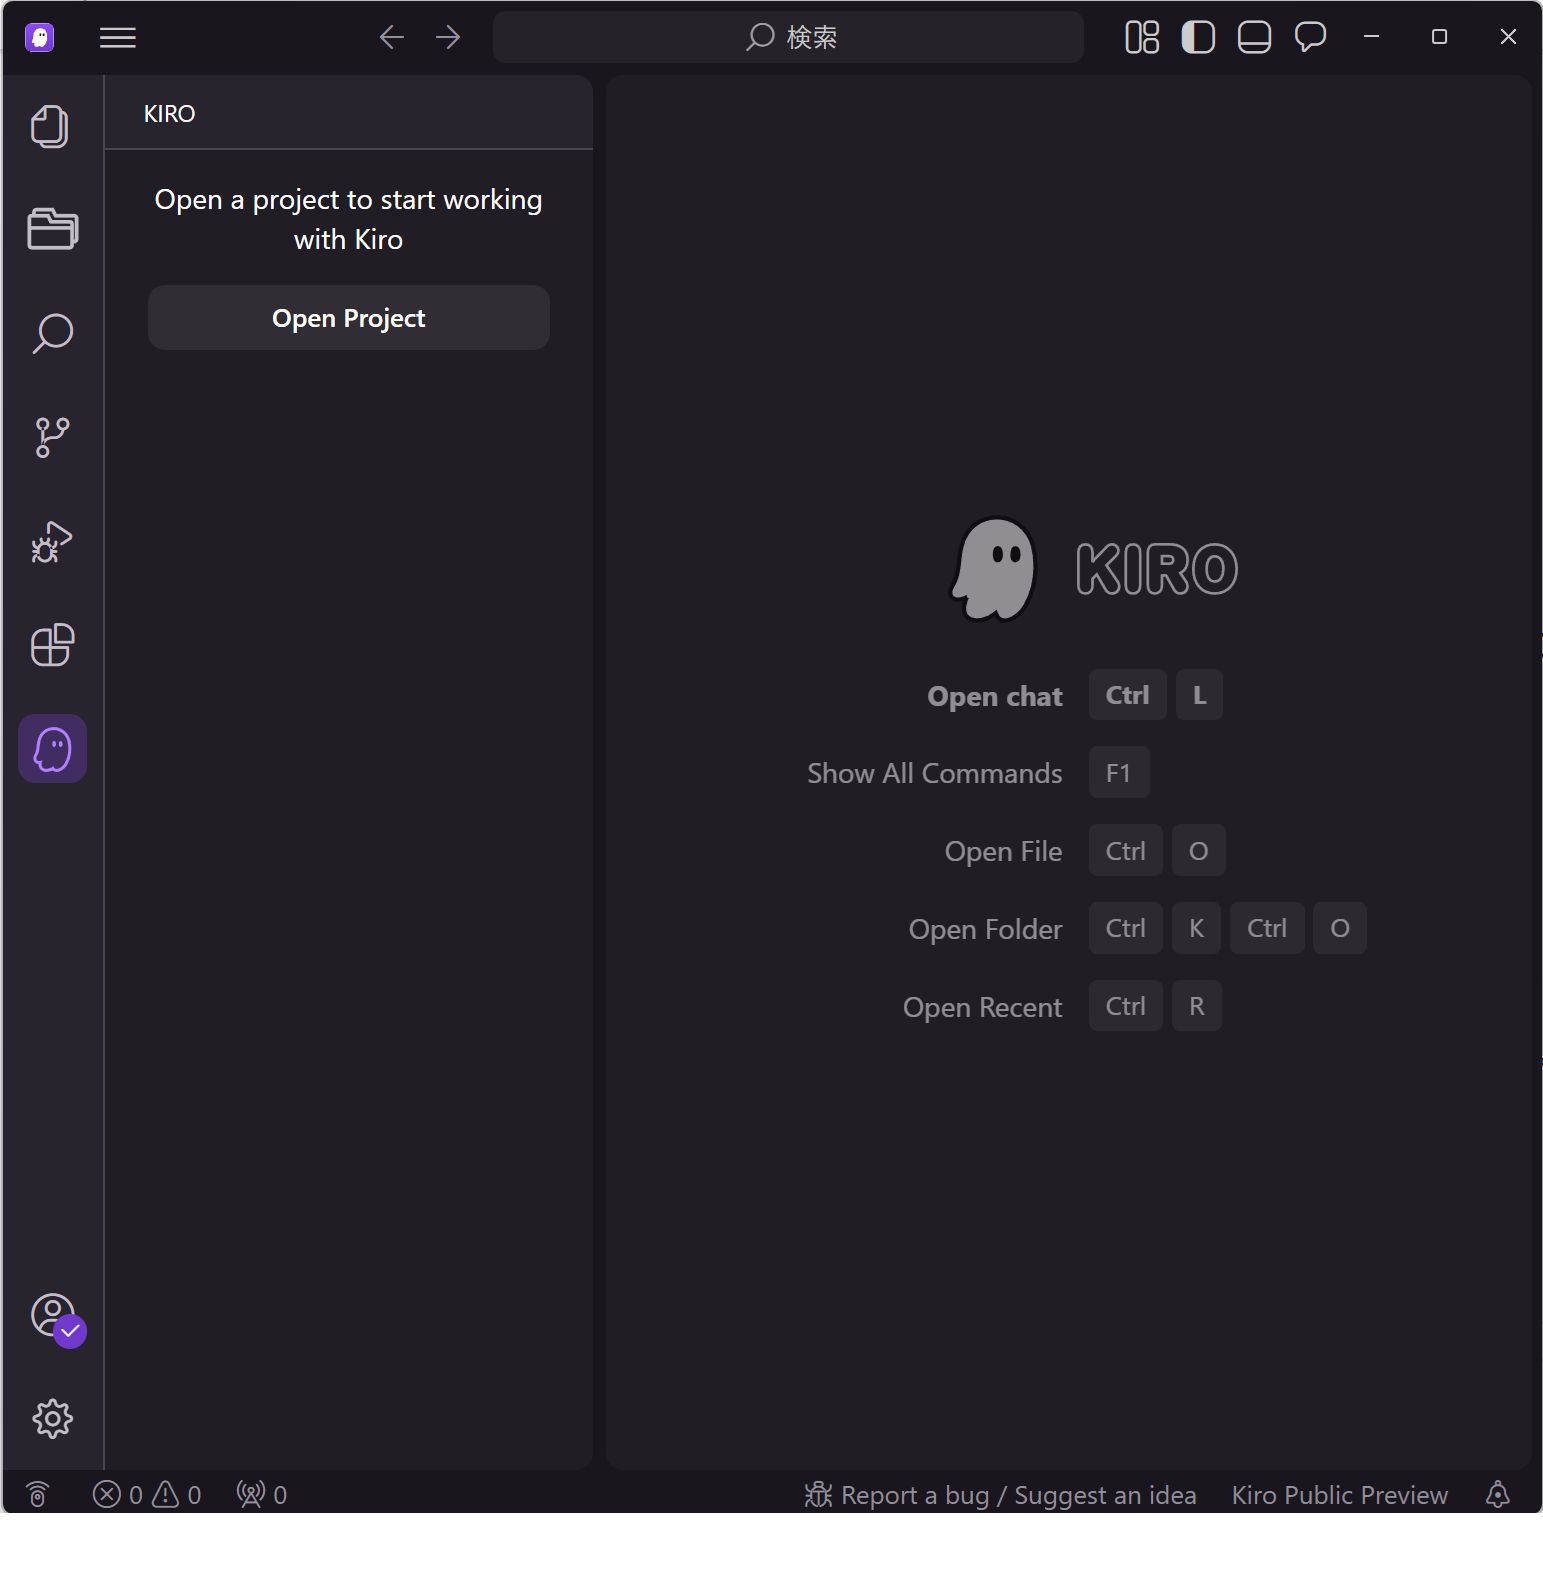Open the Extensions view
Viewport: 1543px width, 1571px height.
(52, 645)
